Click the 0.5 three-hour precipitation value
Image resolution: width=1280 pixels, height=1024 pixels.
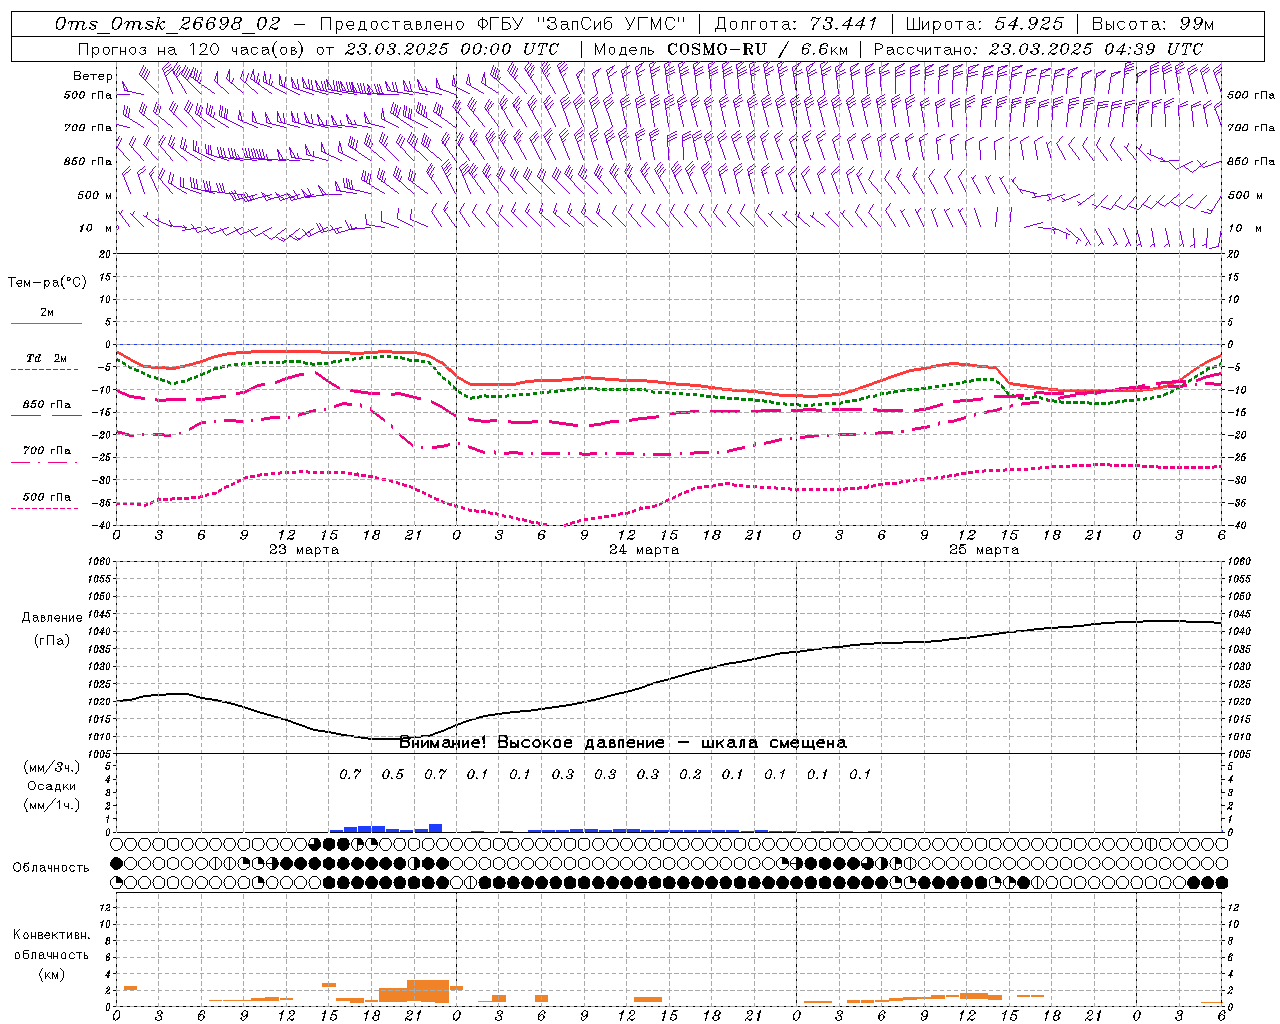(393, 775)
